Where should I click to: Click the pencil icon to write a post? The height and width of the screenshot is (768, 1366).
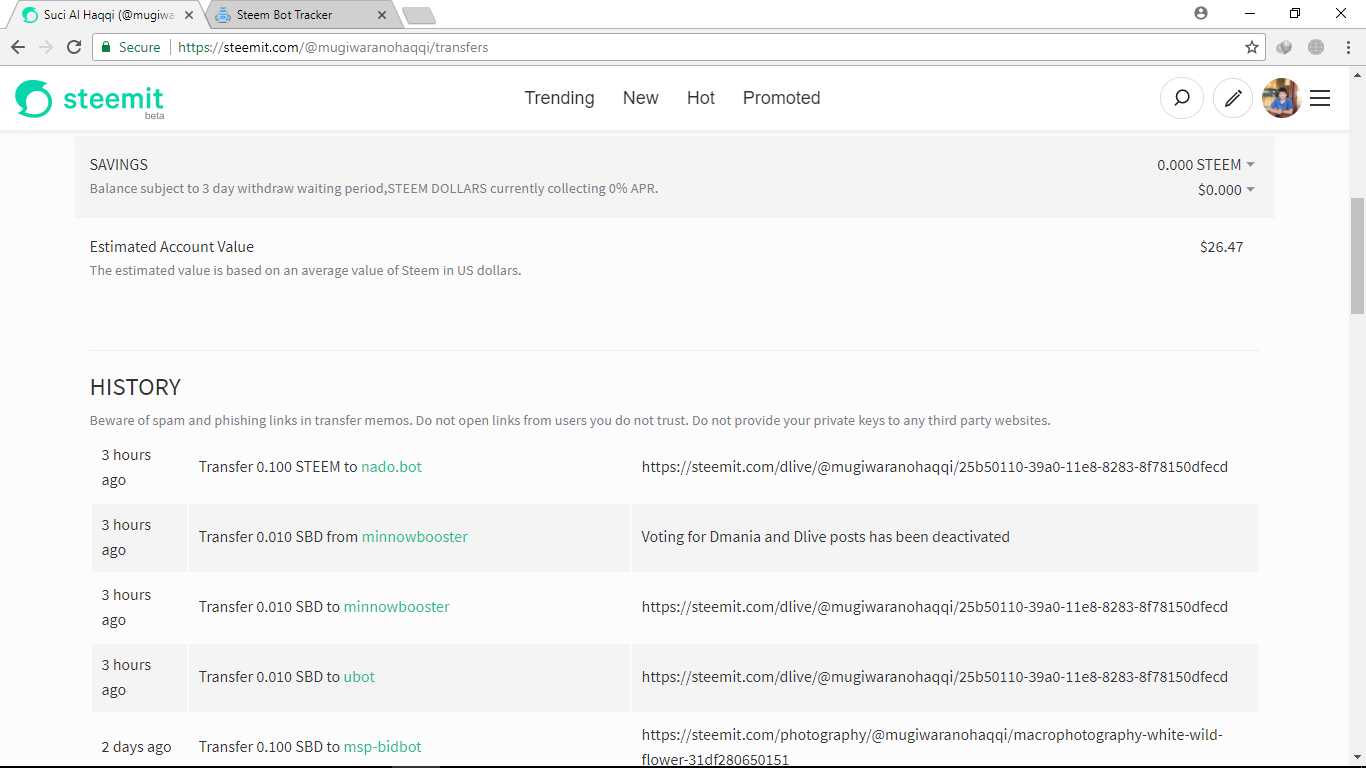click(1232, 98)
